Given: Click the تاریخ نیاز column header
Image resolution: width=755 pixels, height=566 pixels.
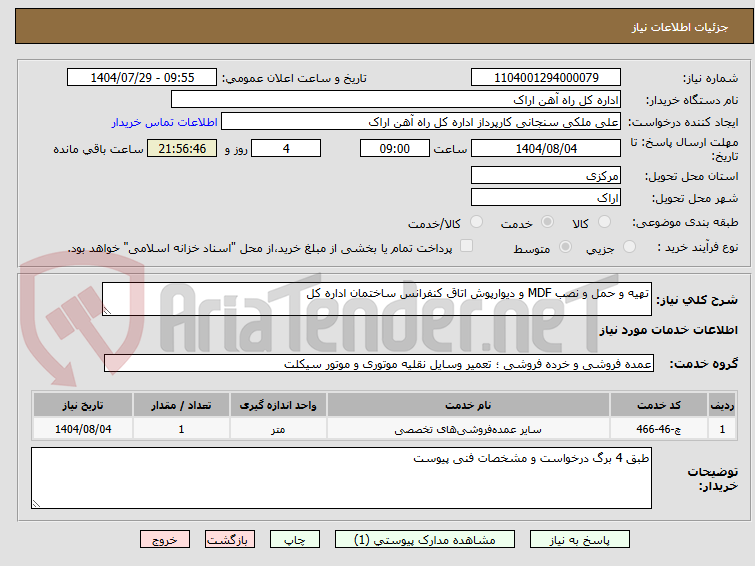Looking at the screenshot, I should tap(82, 405).
